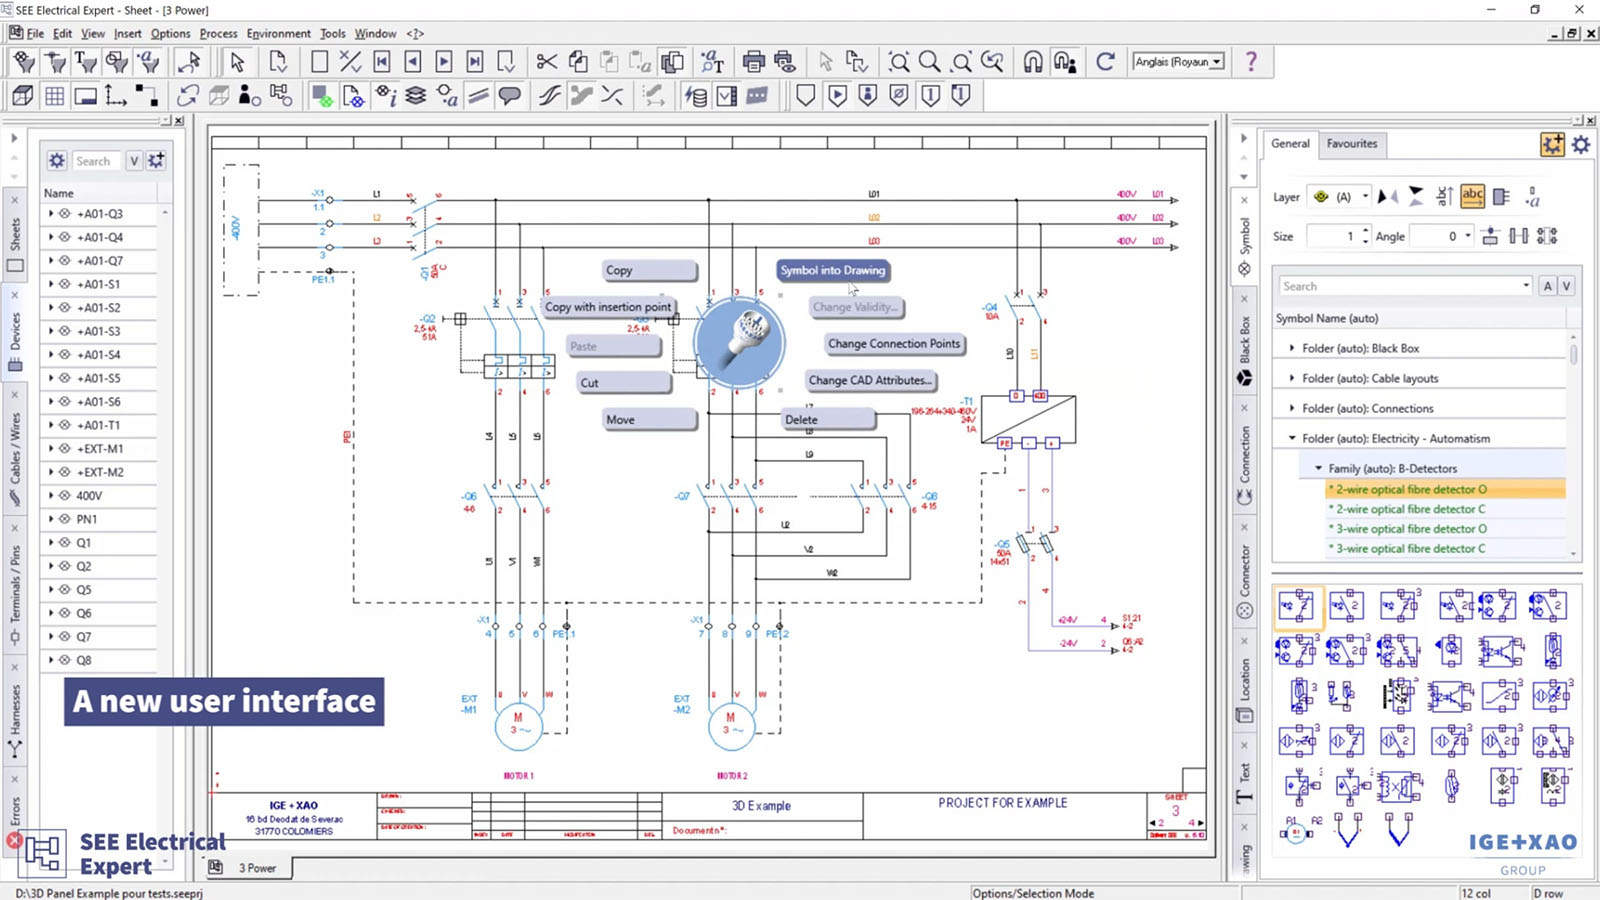Go to the first sheet
This screenshot has height=900, width=1600.
coord(382,62)
